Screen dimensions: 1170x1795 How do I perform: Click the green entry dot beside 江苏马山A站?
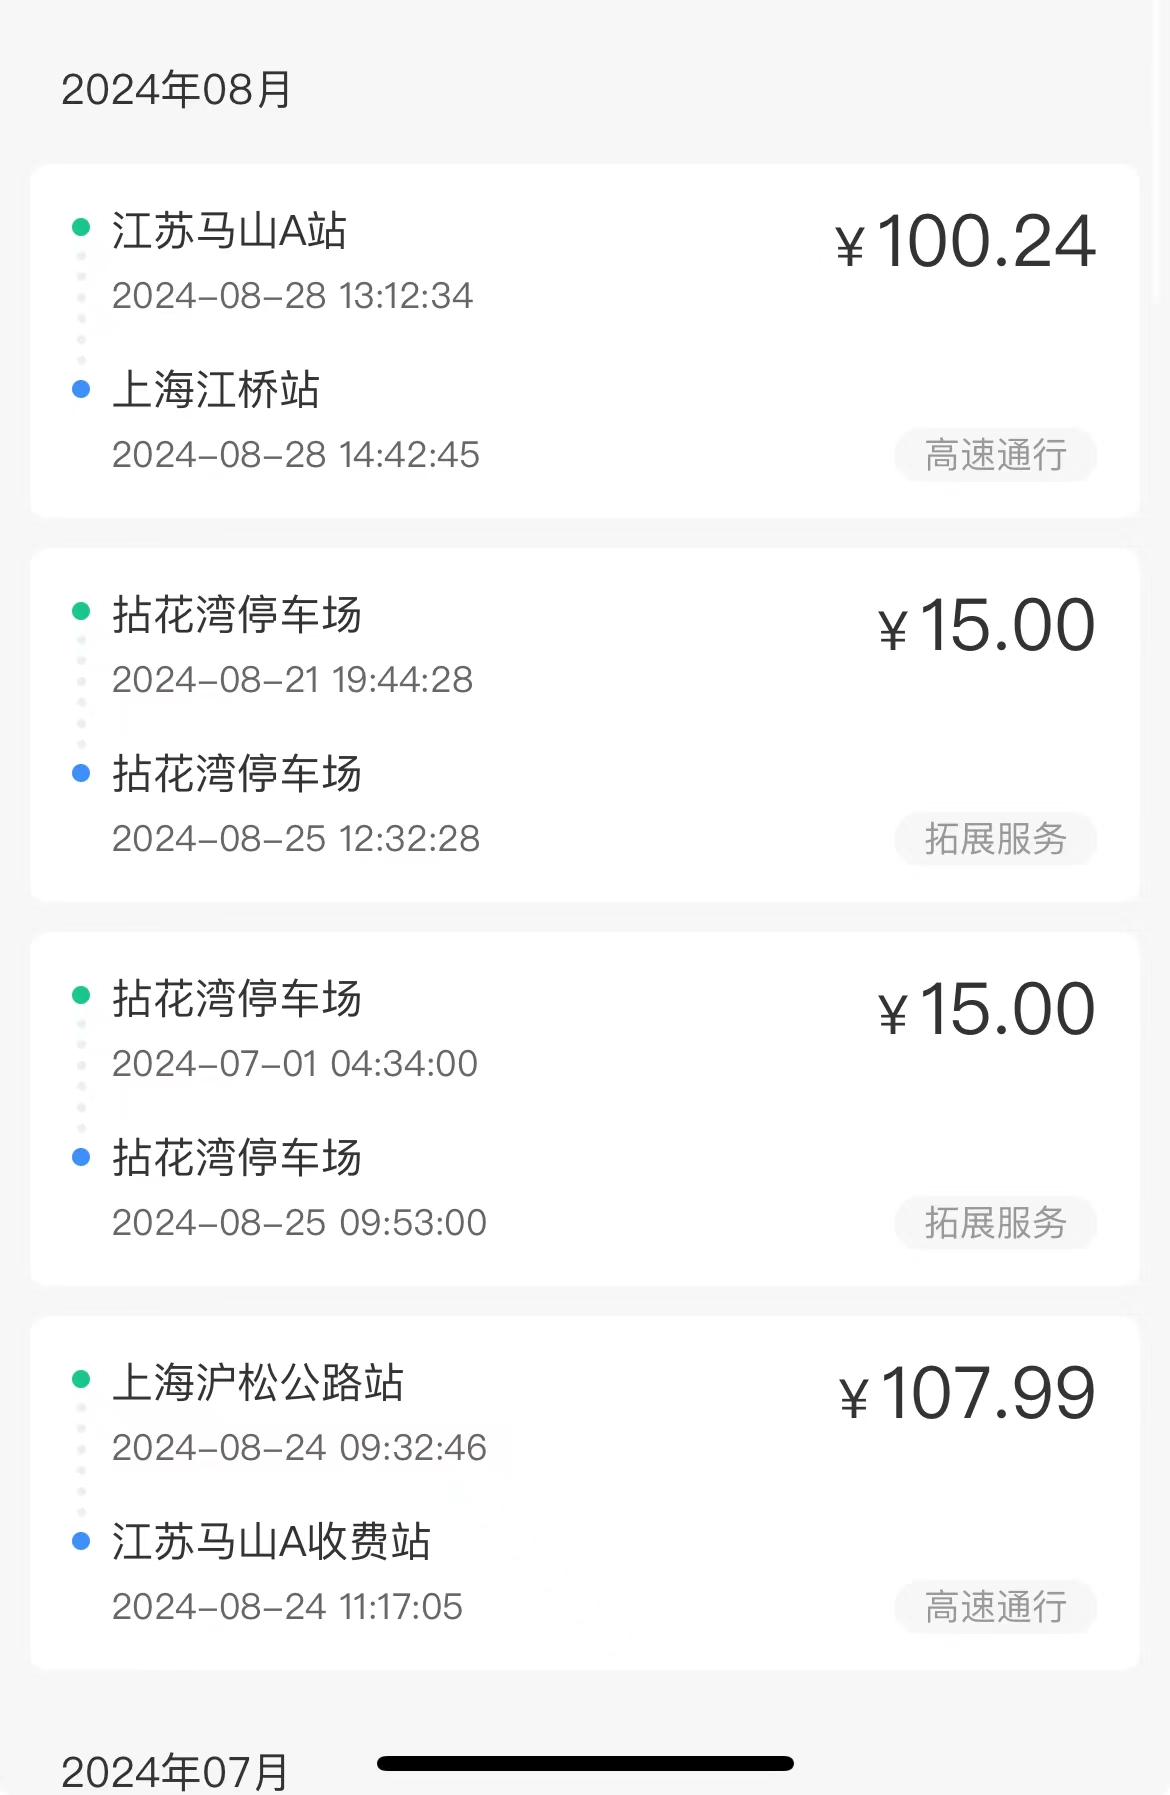(x=81, y=228)
